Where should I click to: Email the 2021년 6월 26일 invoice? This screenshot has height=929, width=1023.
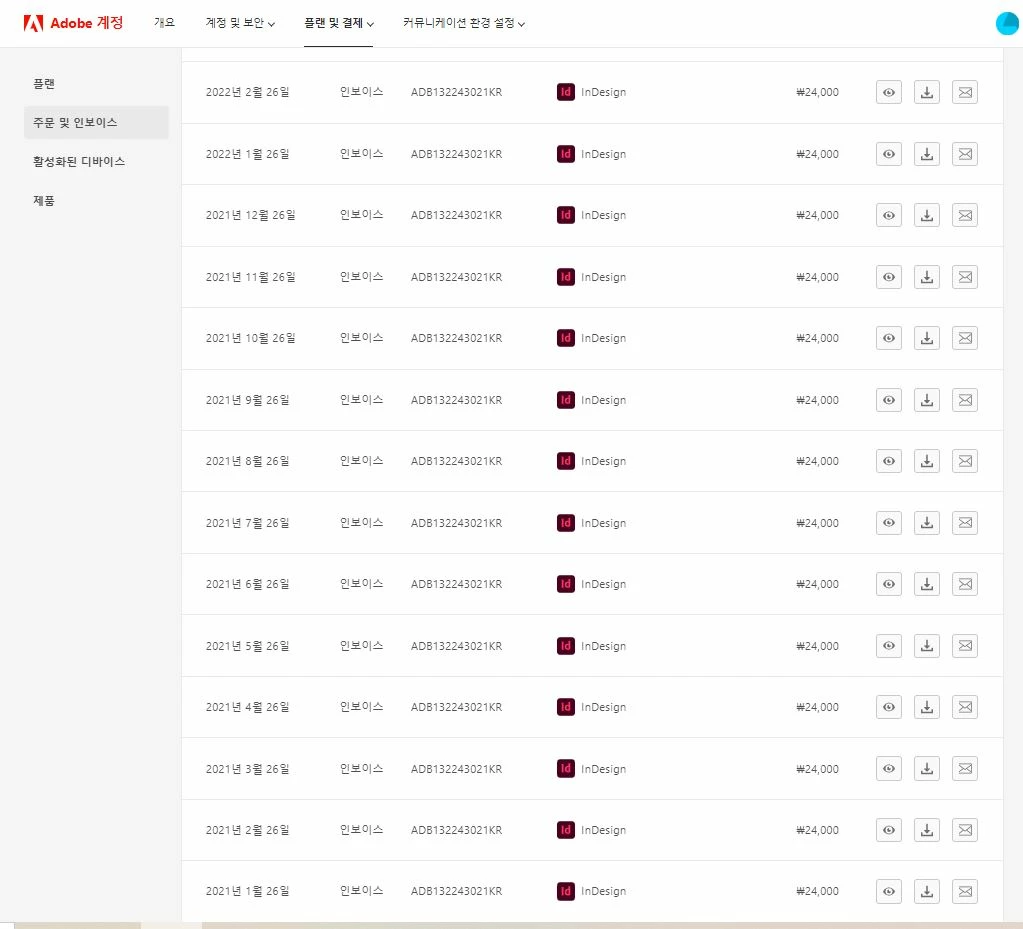tap(965, 584)
